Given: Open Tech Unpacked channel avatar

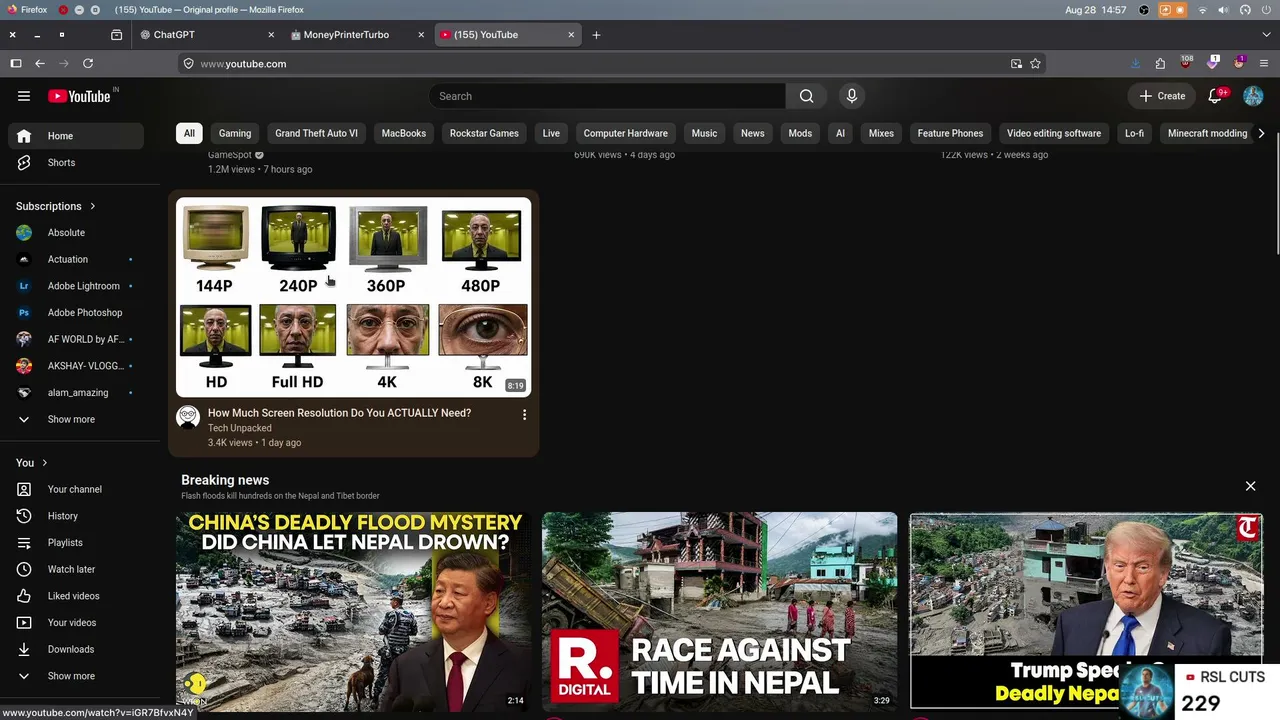Looking at the screenshot, I should click(x=188, y=417).
